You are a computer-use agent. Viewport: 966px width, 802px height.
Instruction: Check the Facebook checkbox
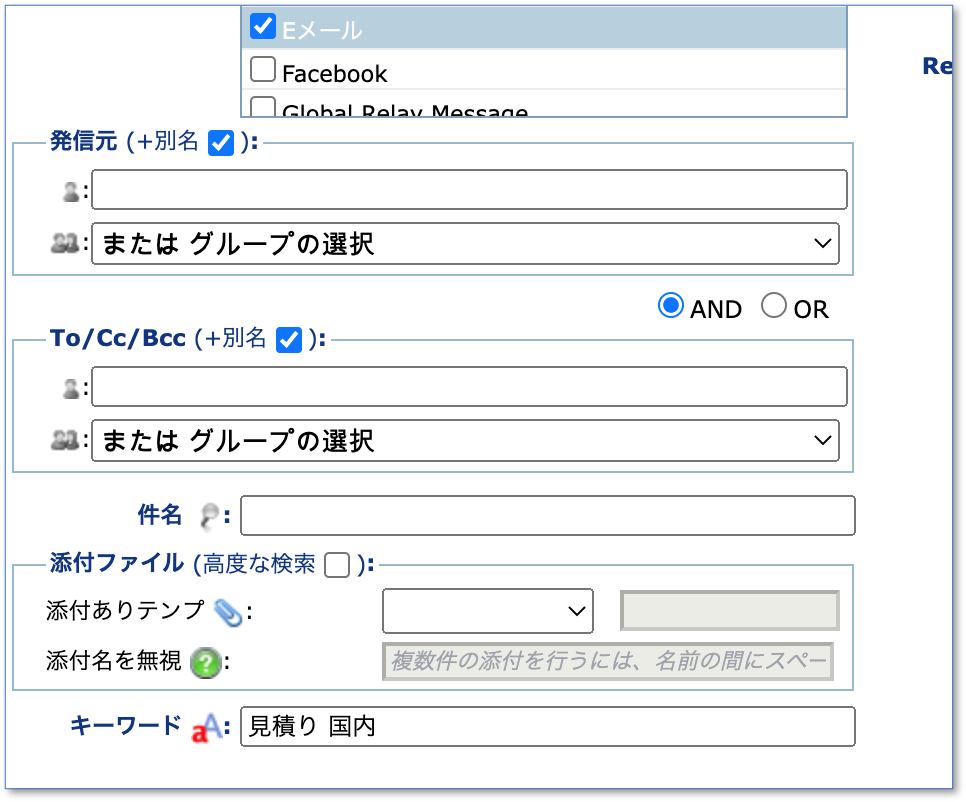tap(263, 69)
